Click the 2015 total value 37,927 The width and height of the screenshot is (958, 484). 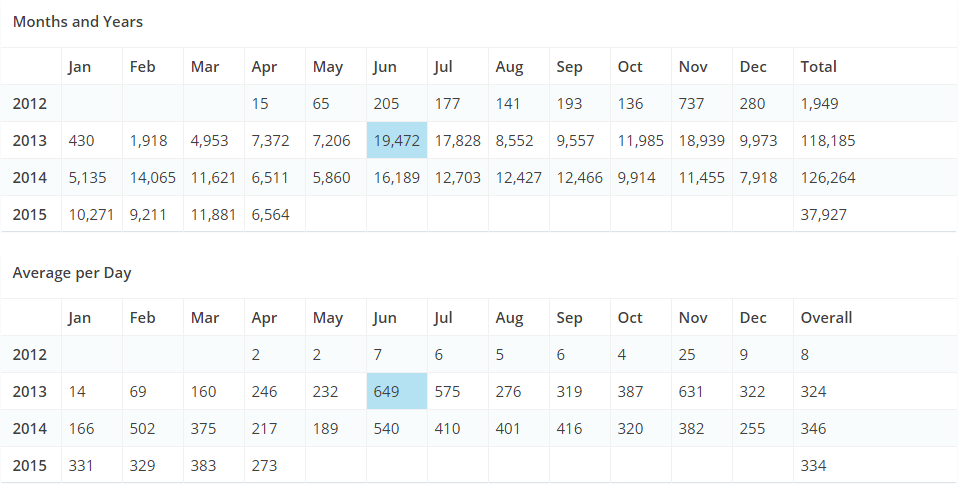pos(823,215)
